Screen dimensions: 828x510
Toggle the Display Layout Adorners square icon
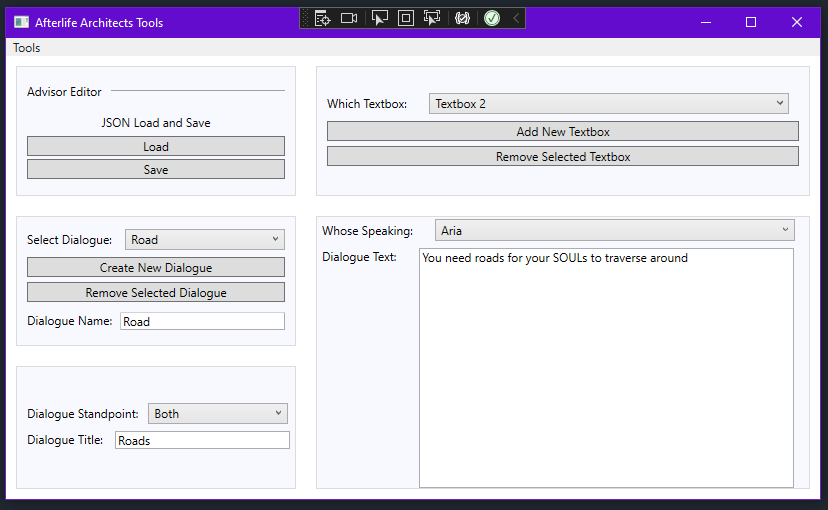pyautogui.click(x=405, y=18)
